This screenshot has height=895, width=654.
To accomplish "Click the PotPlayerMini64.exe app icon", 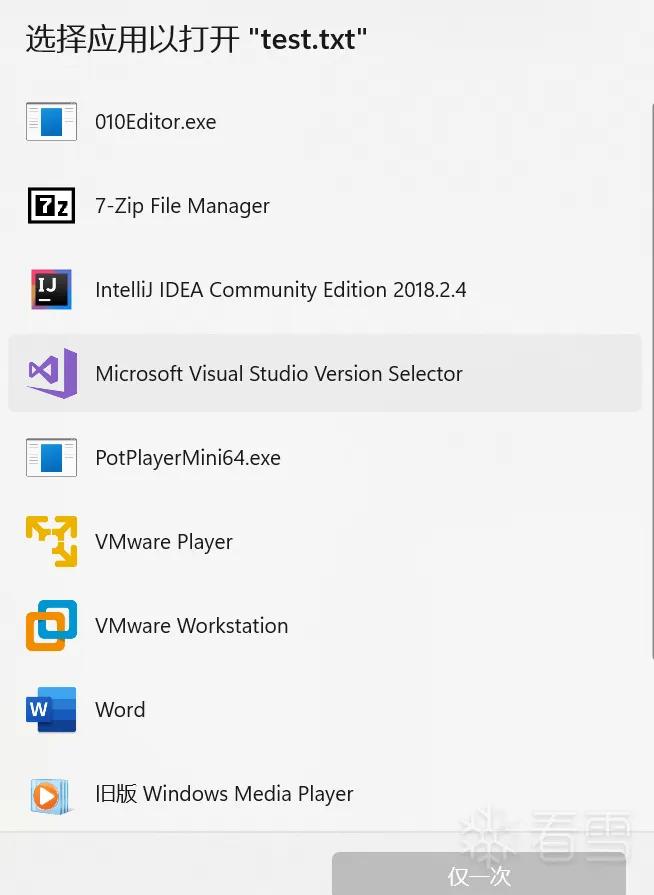I will pos(51,457).
